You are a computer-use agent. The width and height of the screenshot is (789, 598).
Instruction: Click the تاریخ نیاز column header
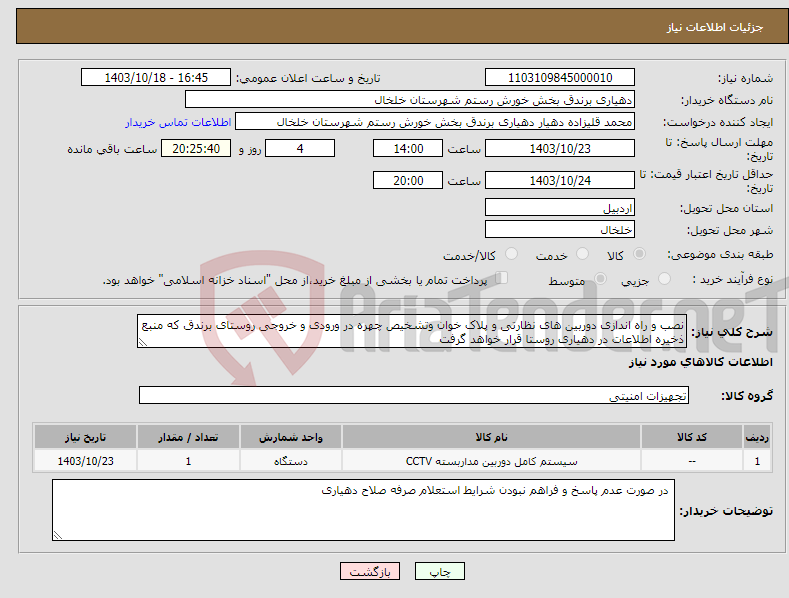pyautogui.click(x=86, y=437)
